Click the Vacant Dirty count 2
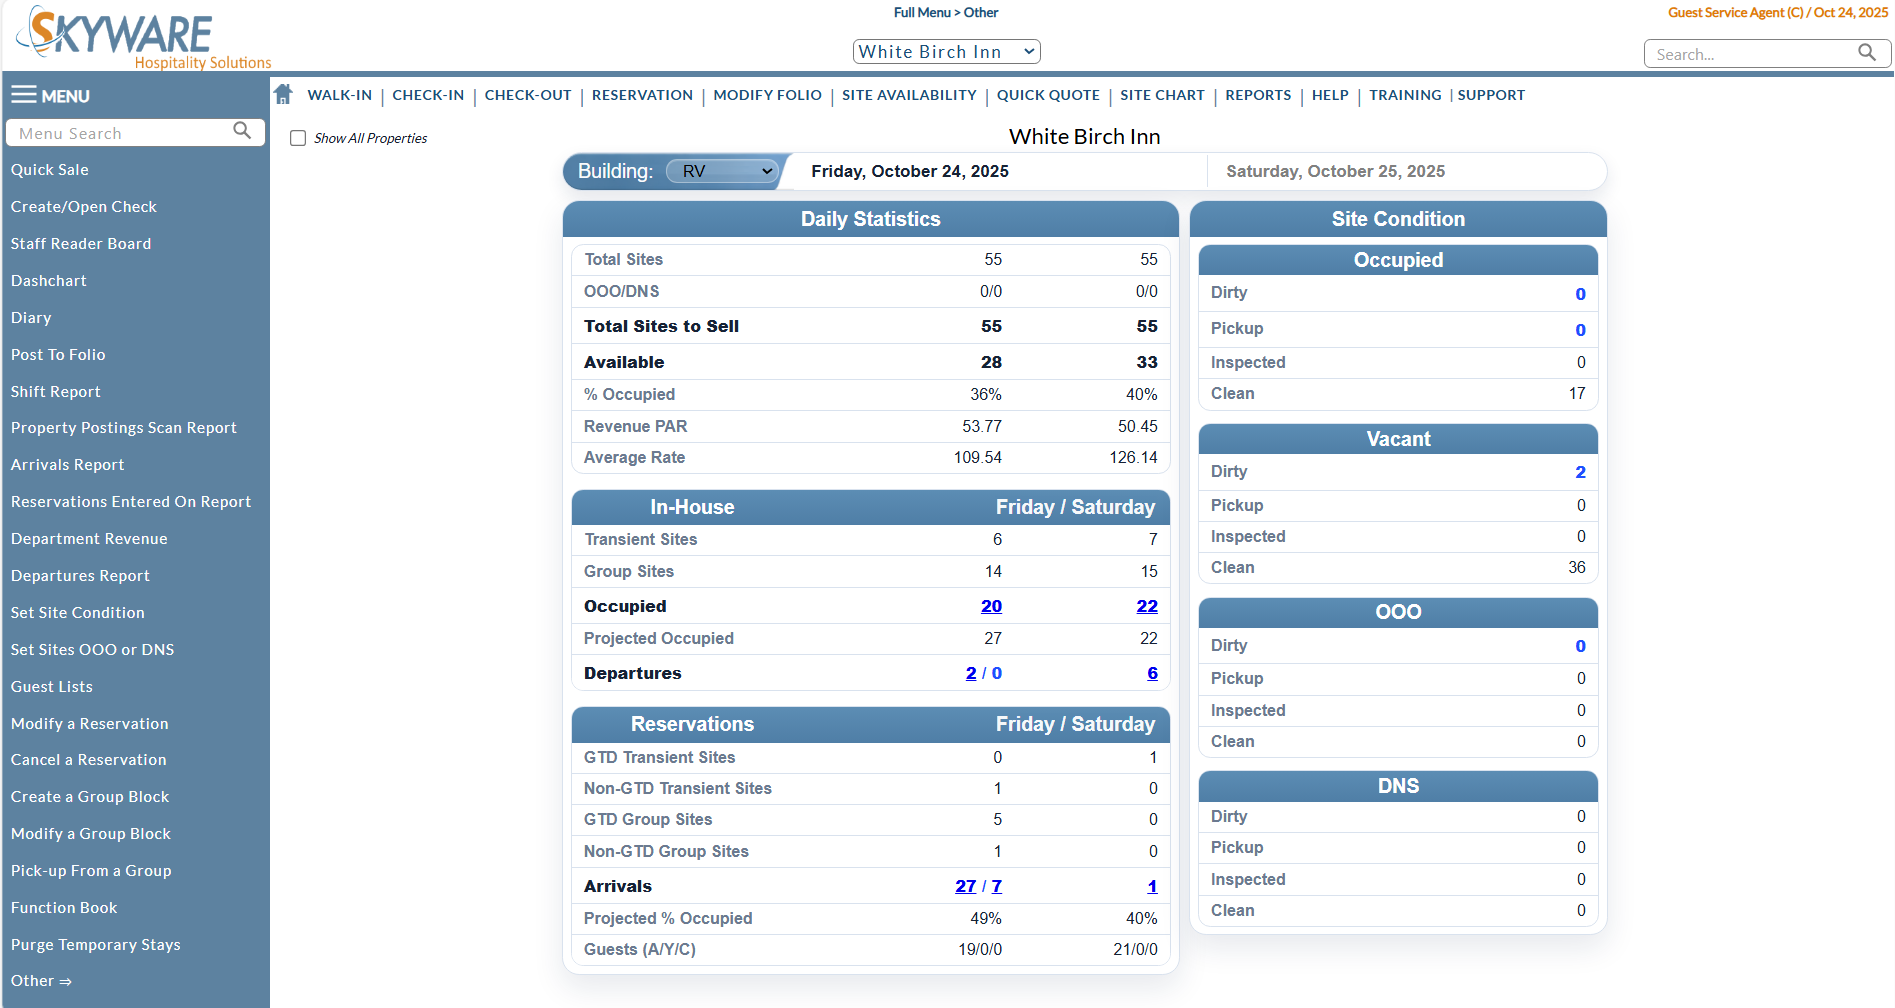1895x1008 pixels. pos(1580,472)
